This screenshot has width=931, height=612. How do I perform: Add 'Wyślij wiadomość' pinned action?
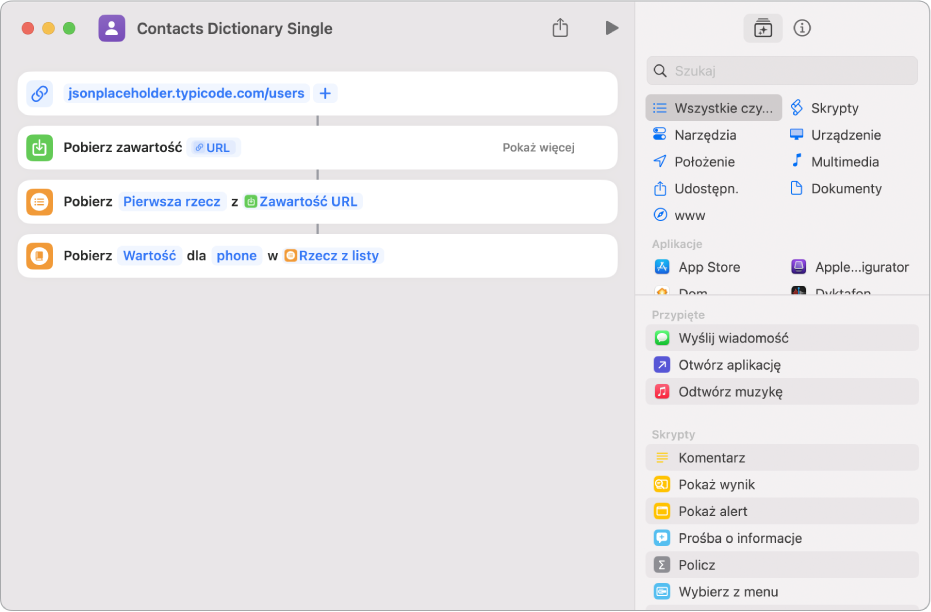pyautogui.click(x=732, y=338)
